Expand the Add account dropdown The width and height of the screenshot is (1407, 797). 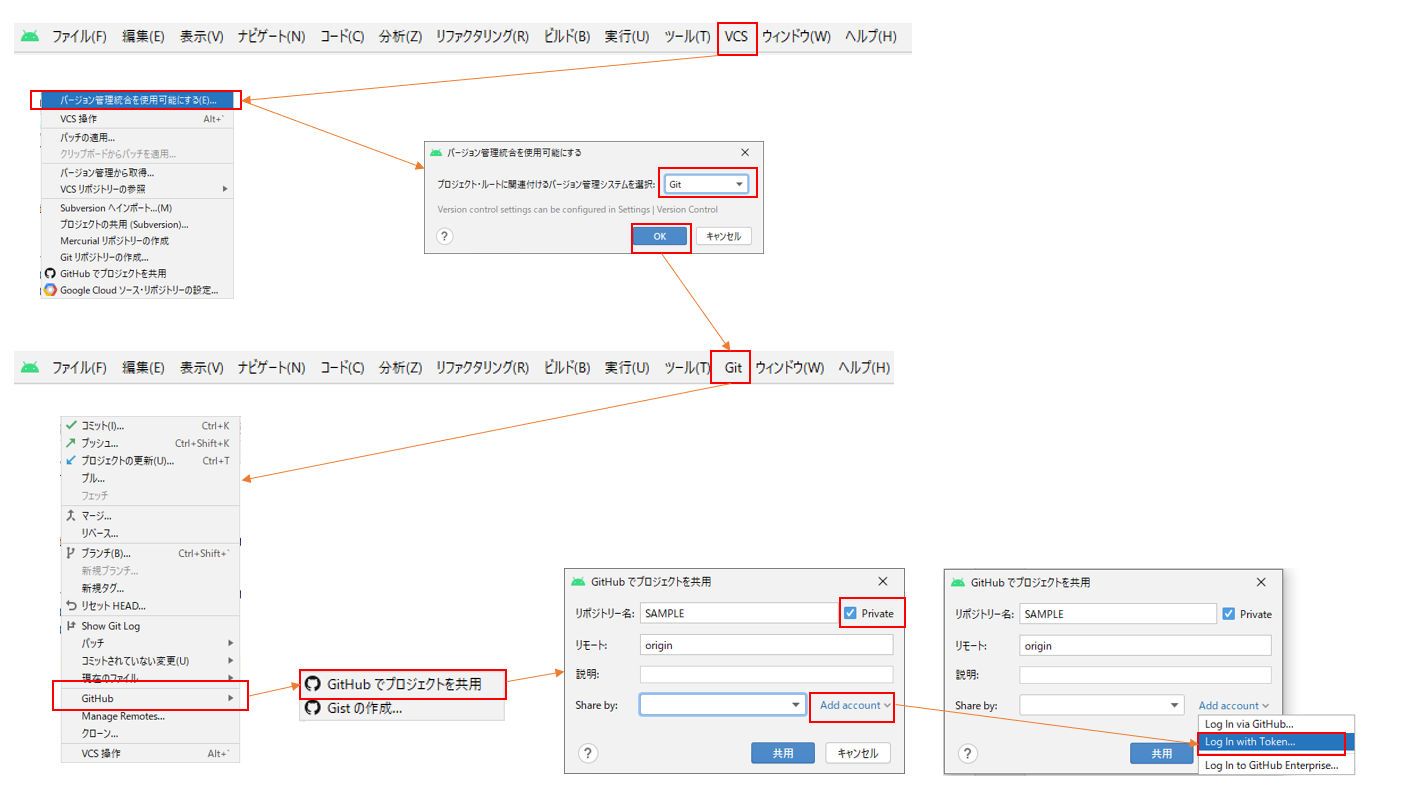tap(851, 704)
